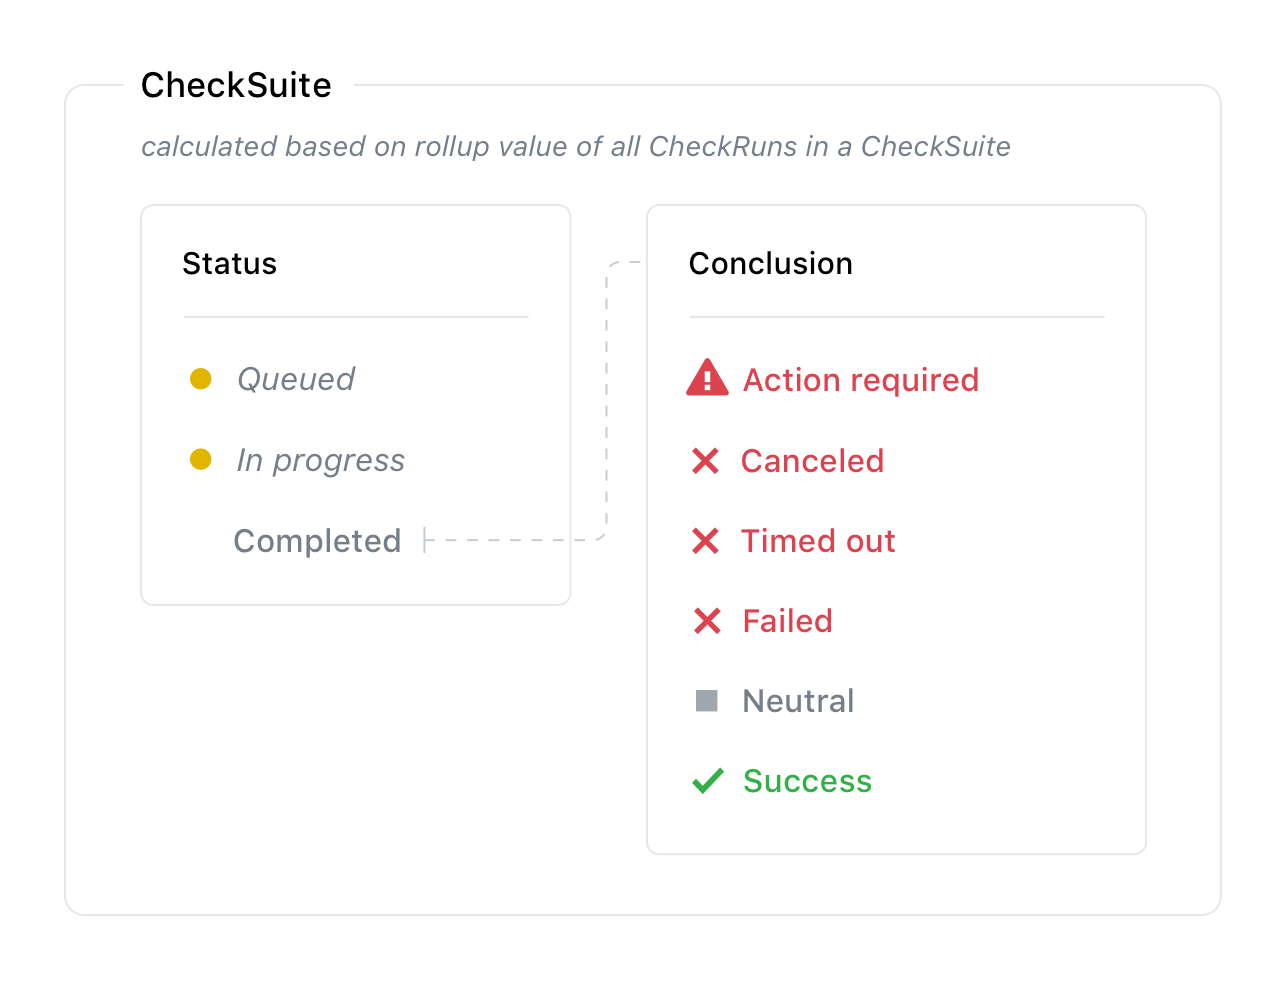
Task: Select the Canceled conclusion text
Action: point(812,461)
